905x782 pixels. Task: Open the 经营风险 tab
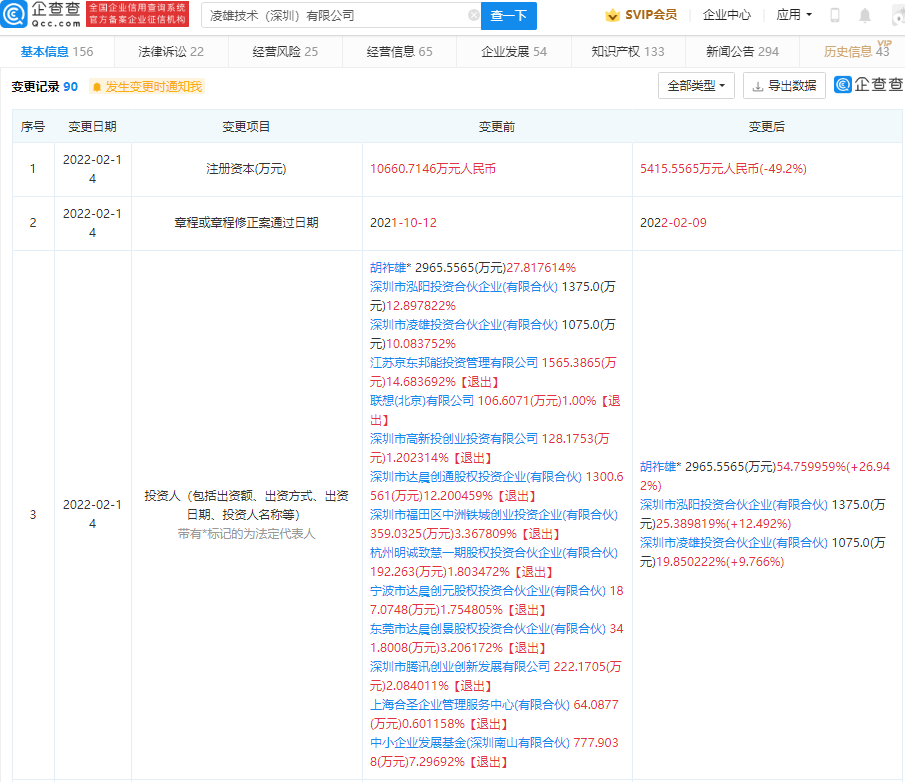[285, 52]
